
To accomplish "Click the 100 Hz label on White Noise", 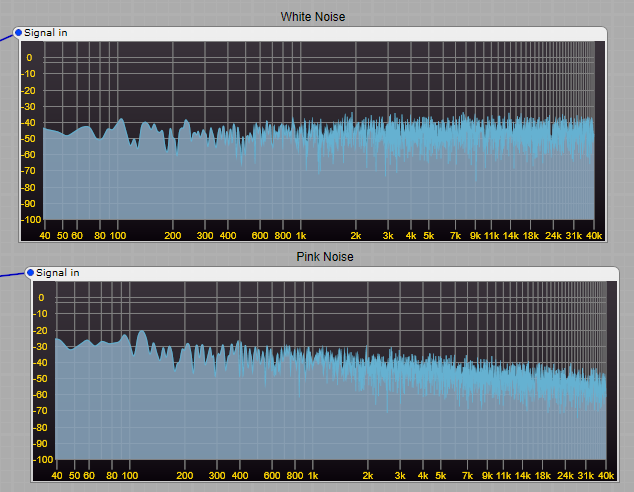I will tap(117, 236).
